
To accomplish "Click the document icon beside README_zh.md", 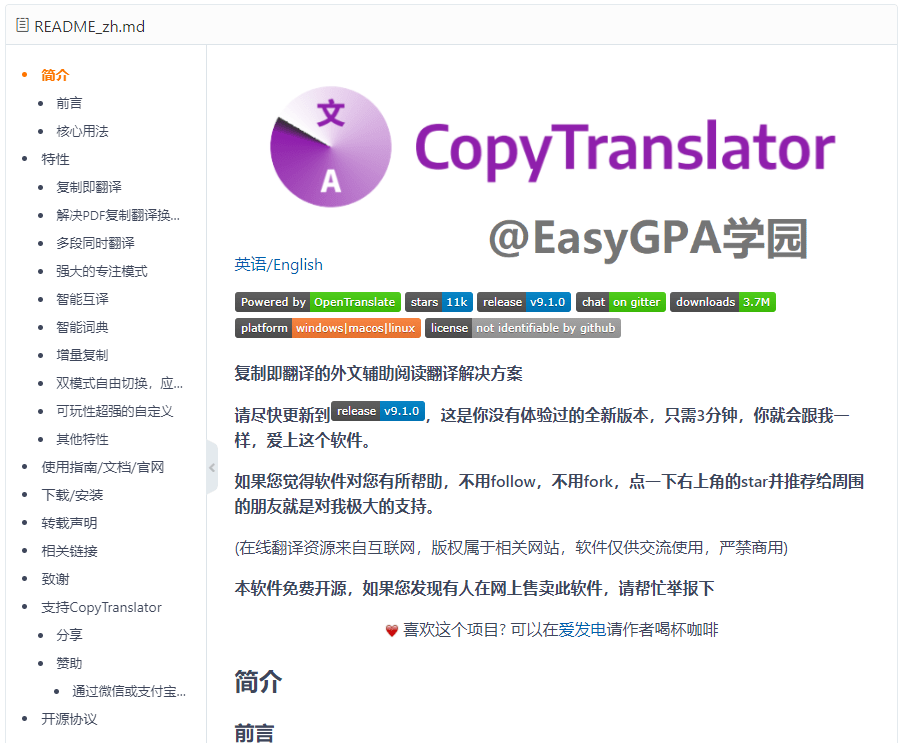I will click(22, 25).
